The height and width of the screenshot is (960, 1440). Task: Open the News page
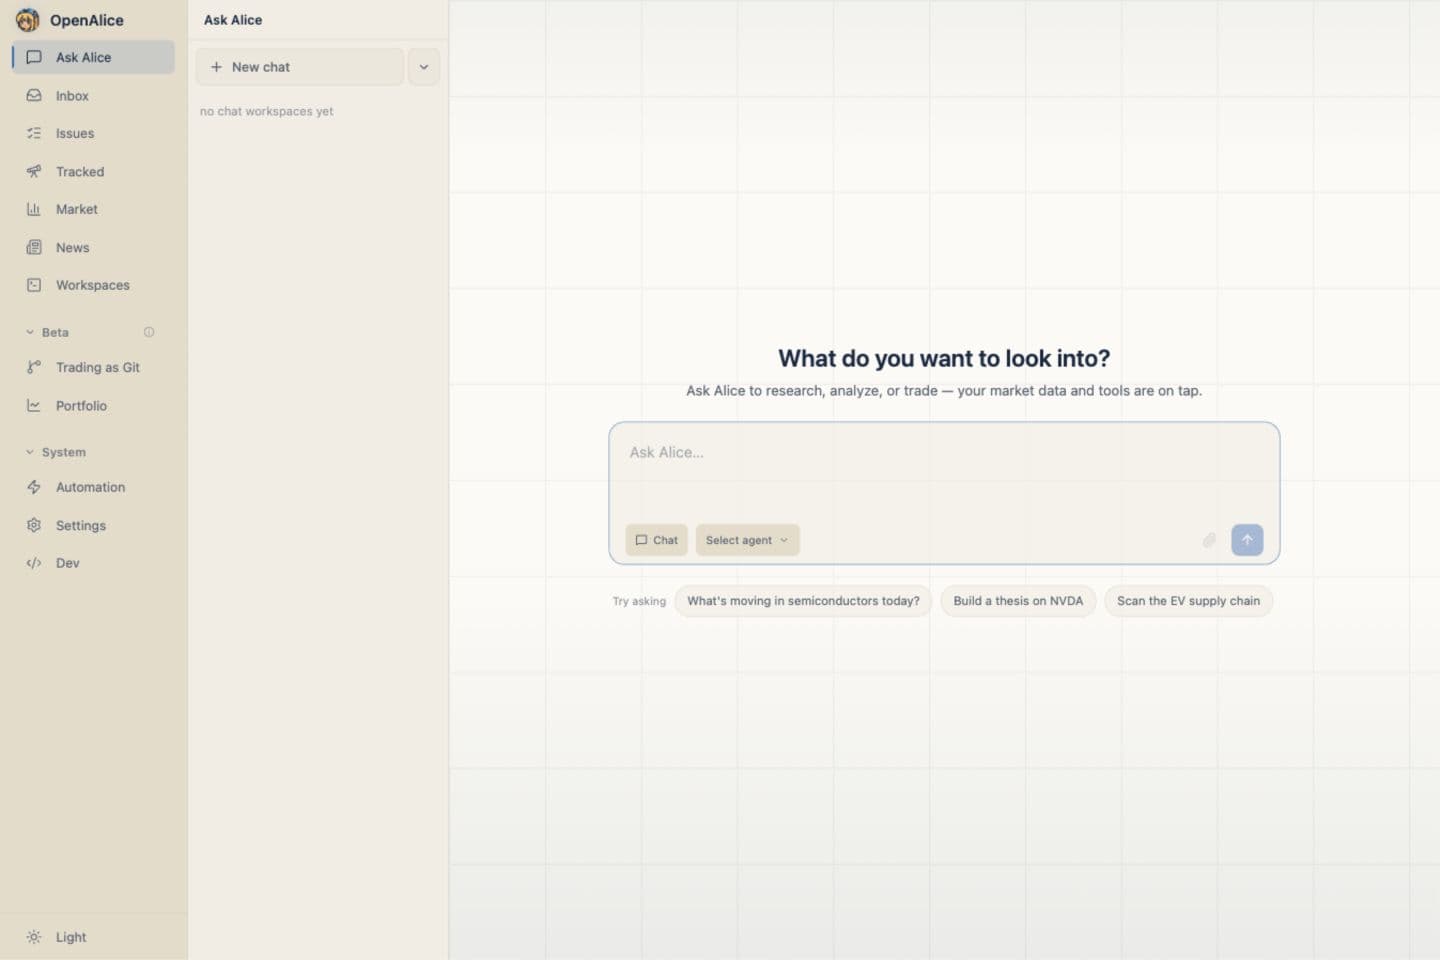point(93,248)
